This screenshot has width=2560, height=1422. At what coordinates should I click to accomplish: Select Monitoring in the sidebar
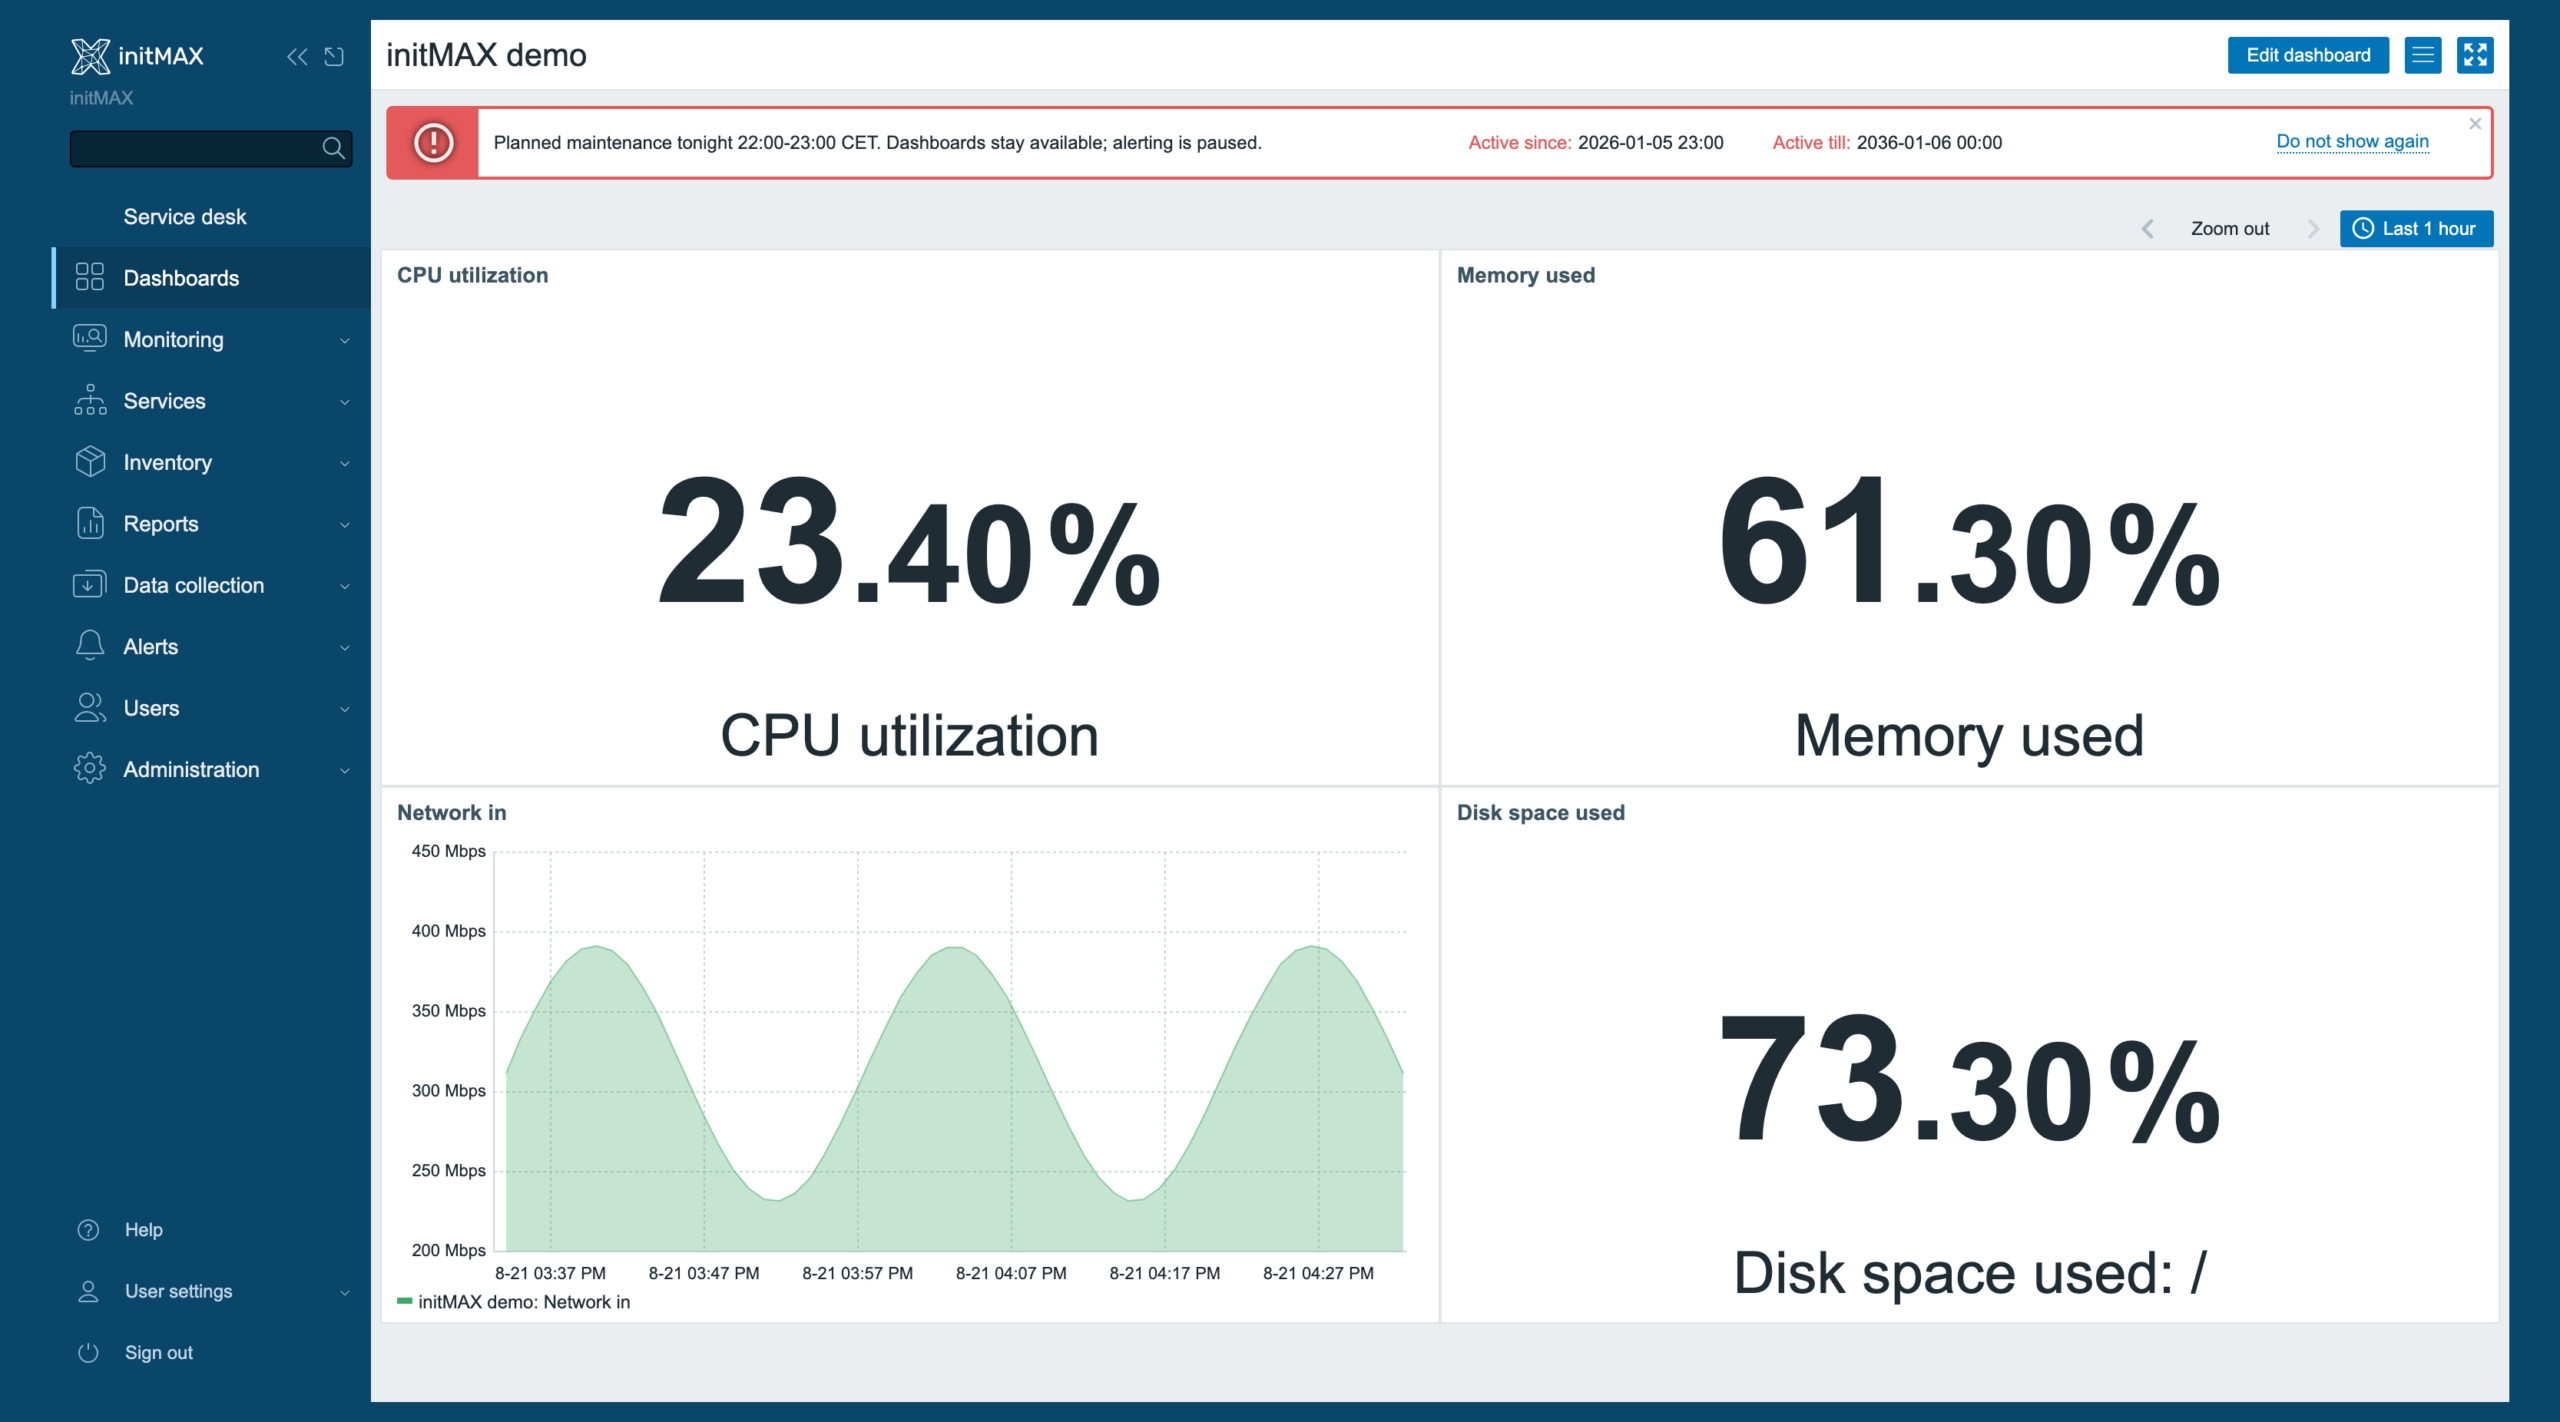pyautogui.click(x=211, y=339)
